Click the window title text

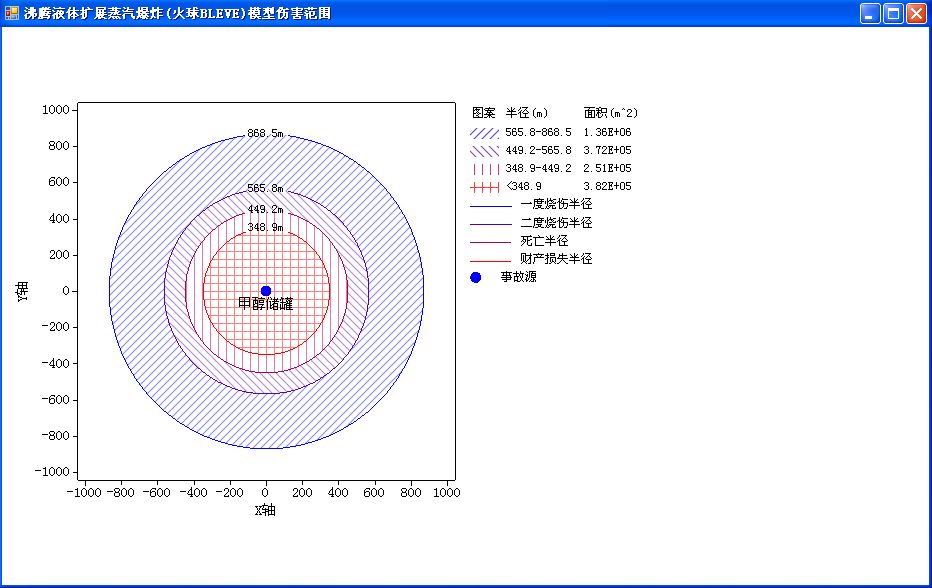[x=177, y=13]
